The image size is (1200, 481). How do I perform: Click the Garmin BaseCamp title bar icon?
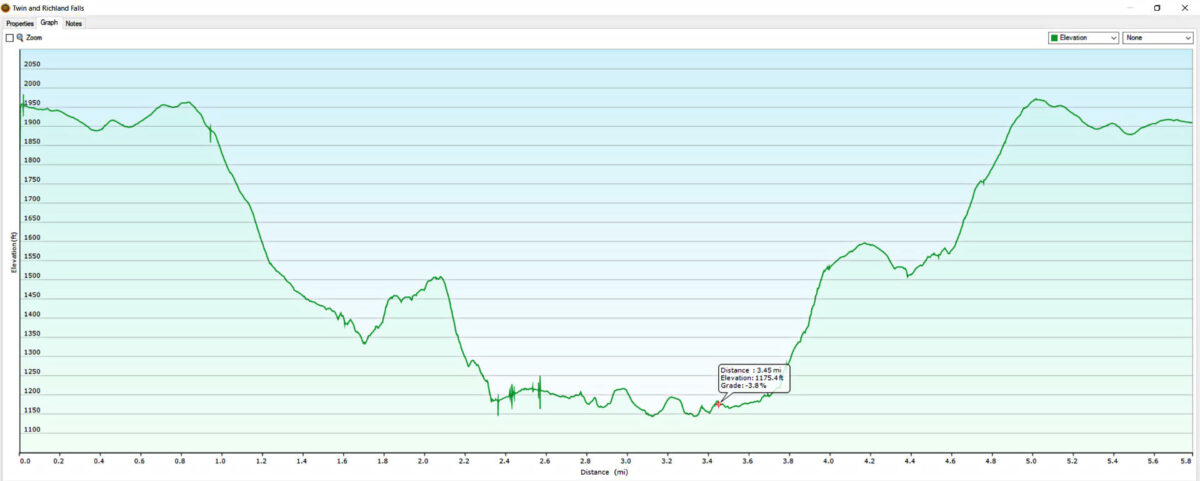[6, 7]
